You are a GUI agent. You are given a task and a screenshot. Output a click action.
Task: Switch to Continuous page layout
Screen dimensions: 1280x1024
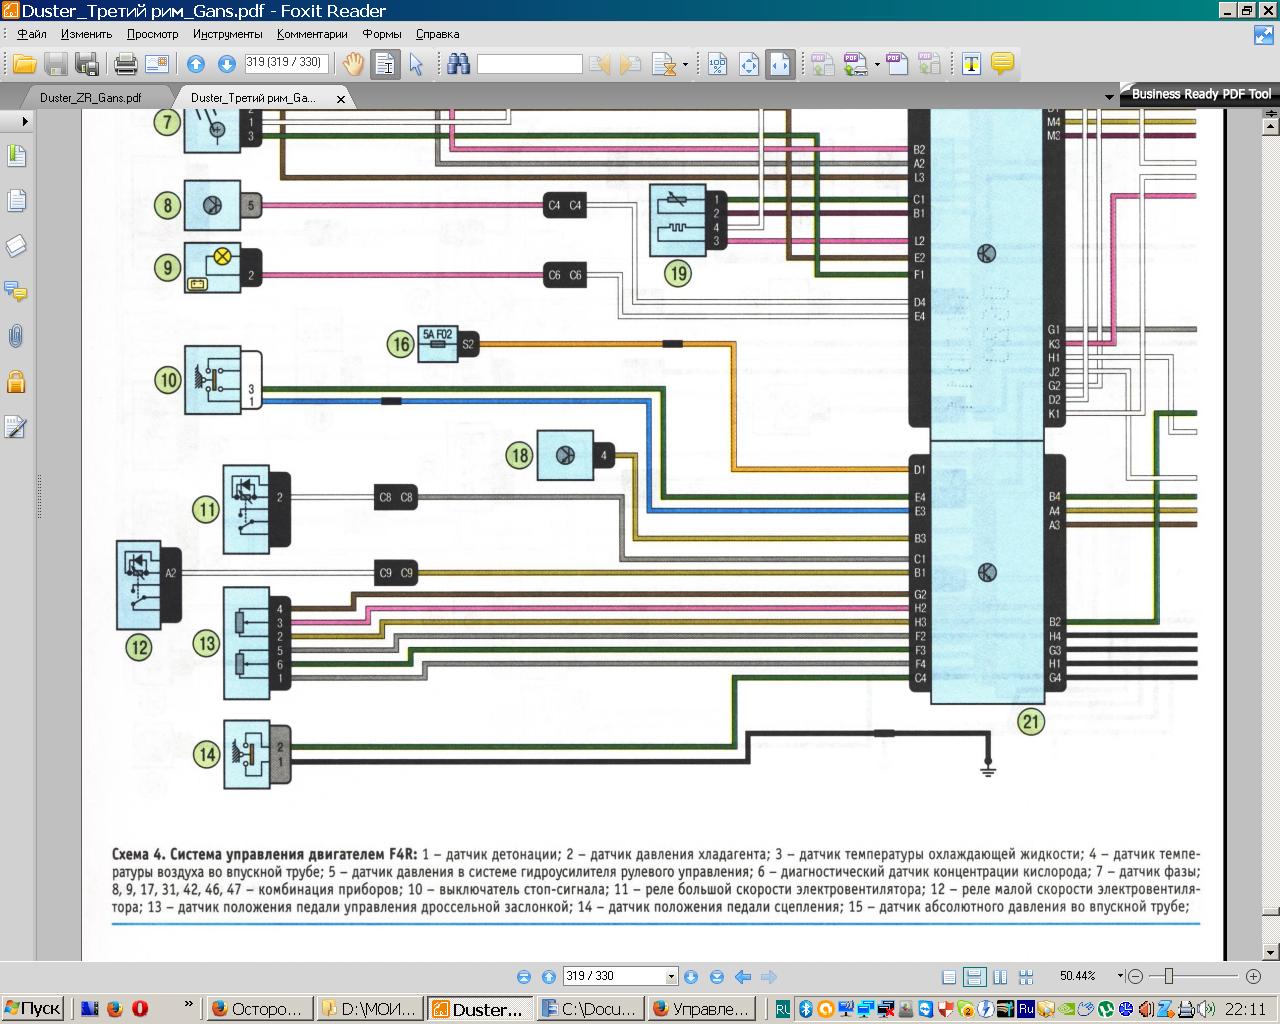(974, 977)
